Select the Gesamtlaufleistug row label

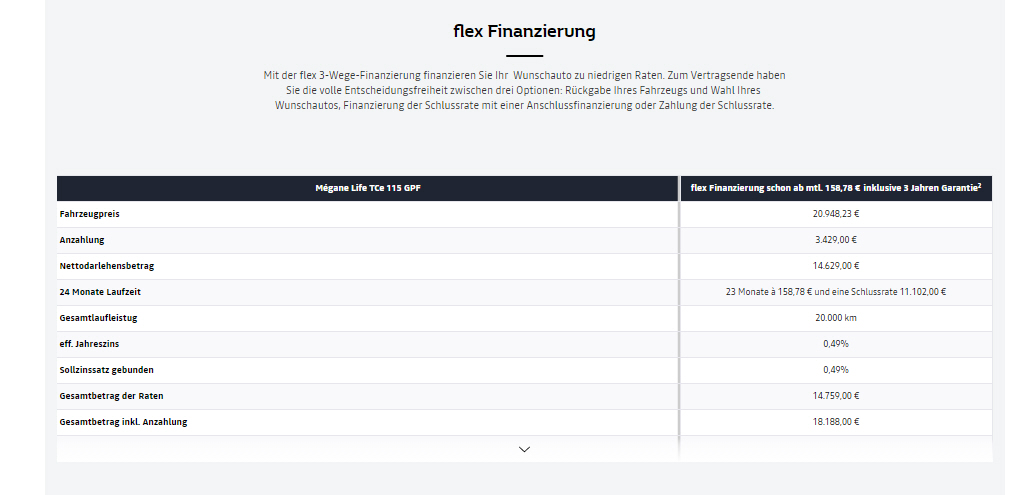(98, 318)
